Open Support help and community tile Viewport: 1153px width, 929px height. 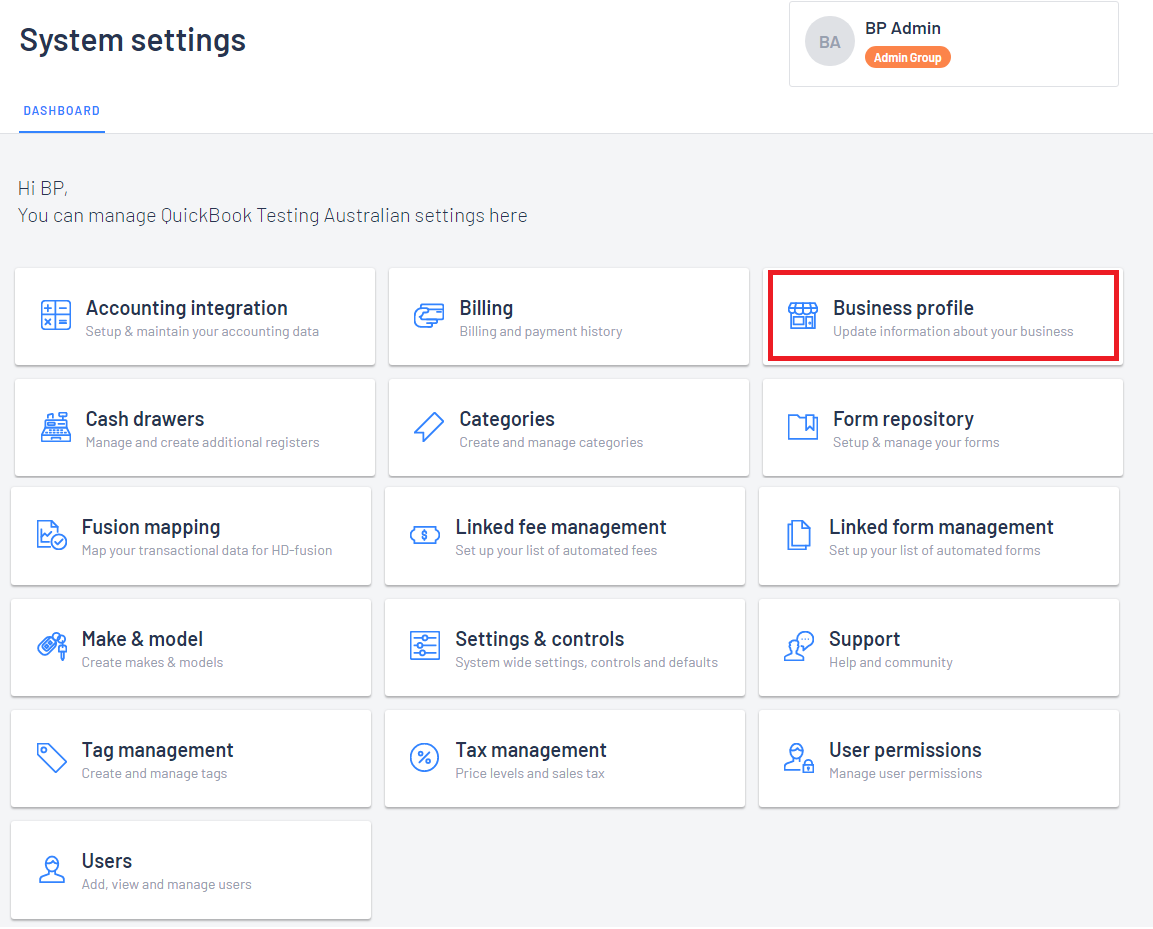(x=938, y=647)
